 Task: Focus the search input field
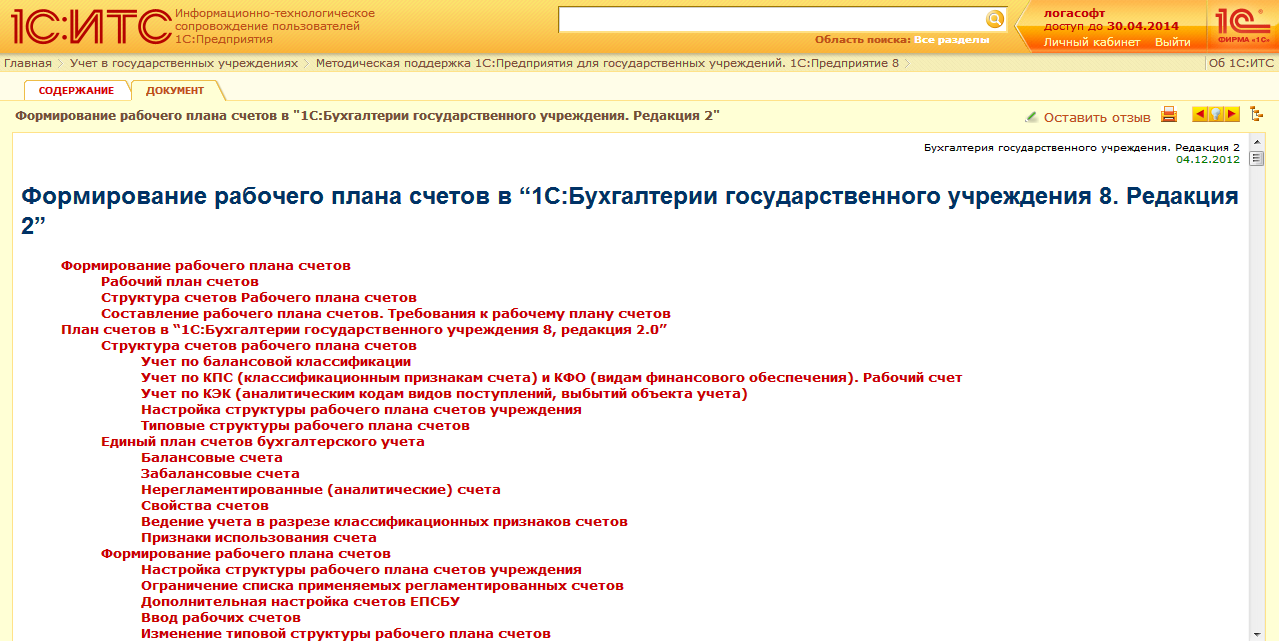coord(771,19)
